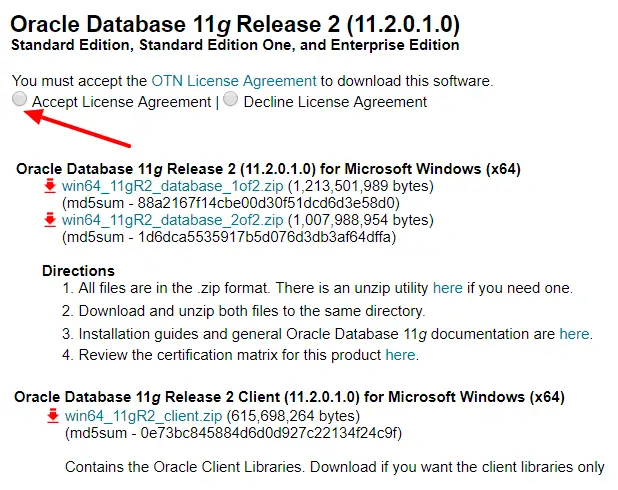Click the md5sum text under database_2of2.zip

click(x=229, y=237)
